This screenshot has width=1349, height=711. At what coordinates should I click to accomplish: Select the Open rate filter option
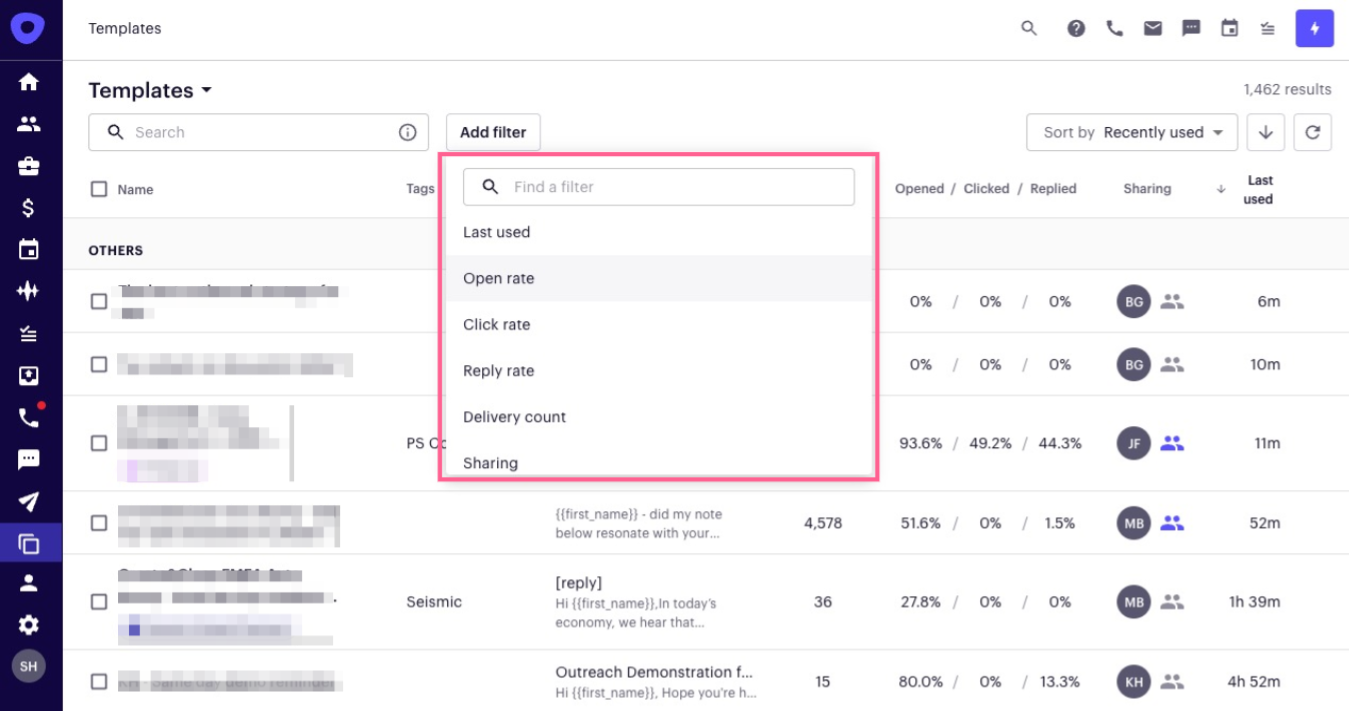point(658,278)
